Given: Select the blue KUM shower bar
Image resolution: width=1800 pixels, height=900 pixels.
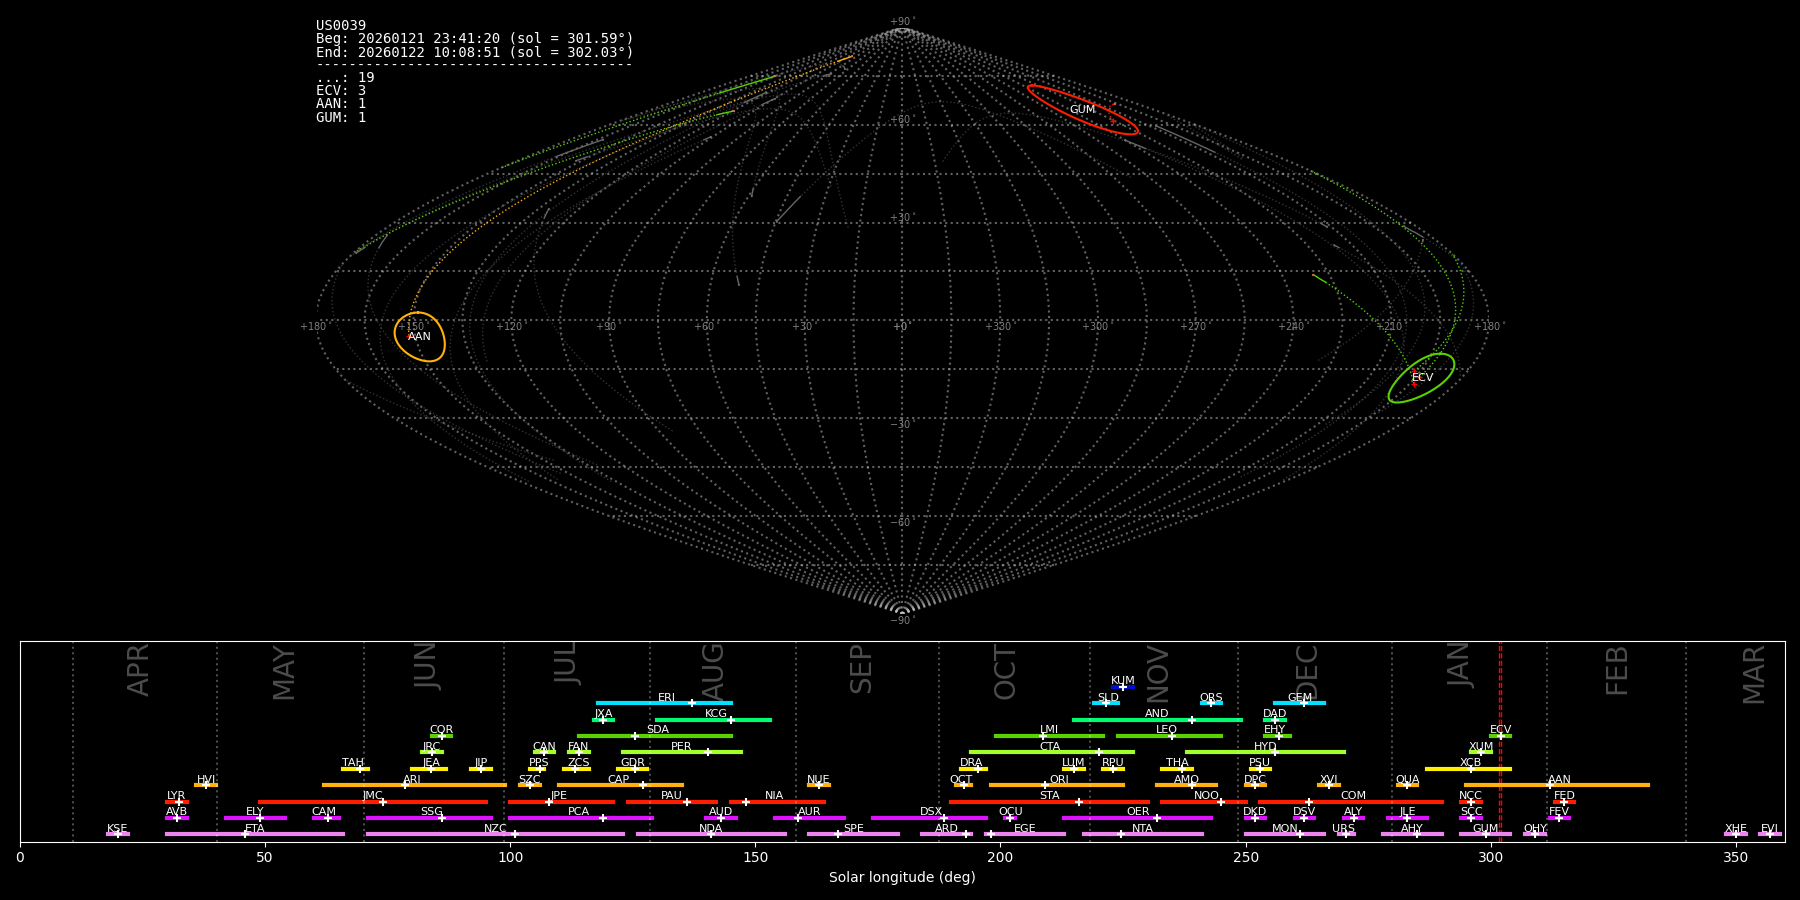Looking at the screenshot, I should (1123, 687).
